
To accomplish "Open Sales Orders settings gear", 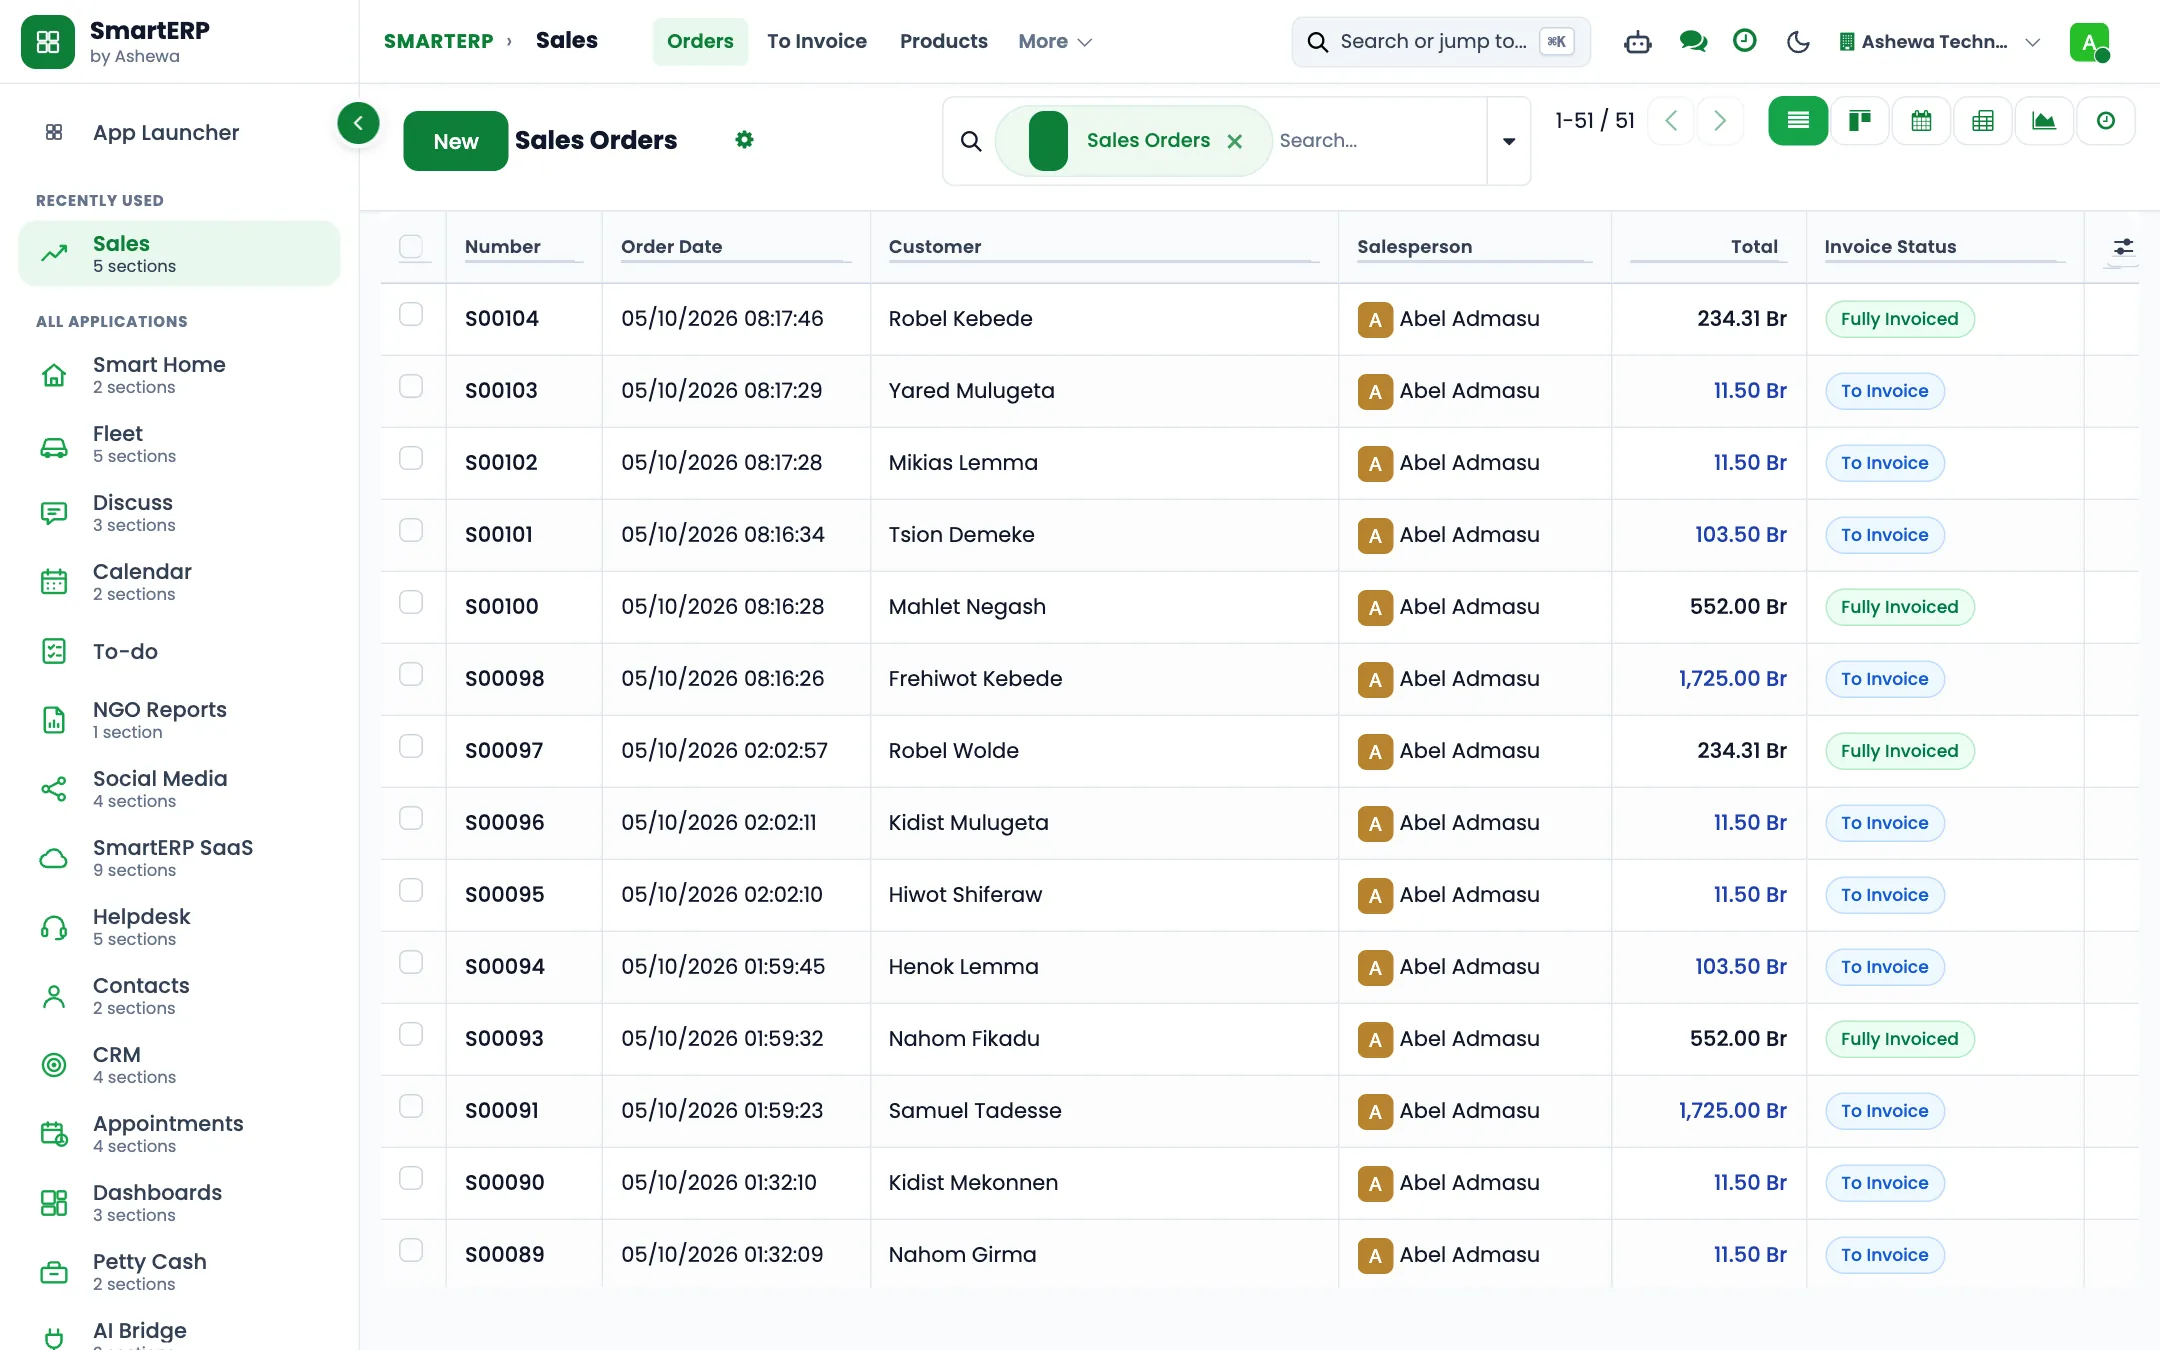I will click(x=744, y=140).
